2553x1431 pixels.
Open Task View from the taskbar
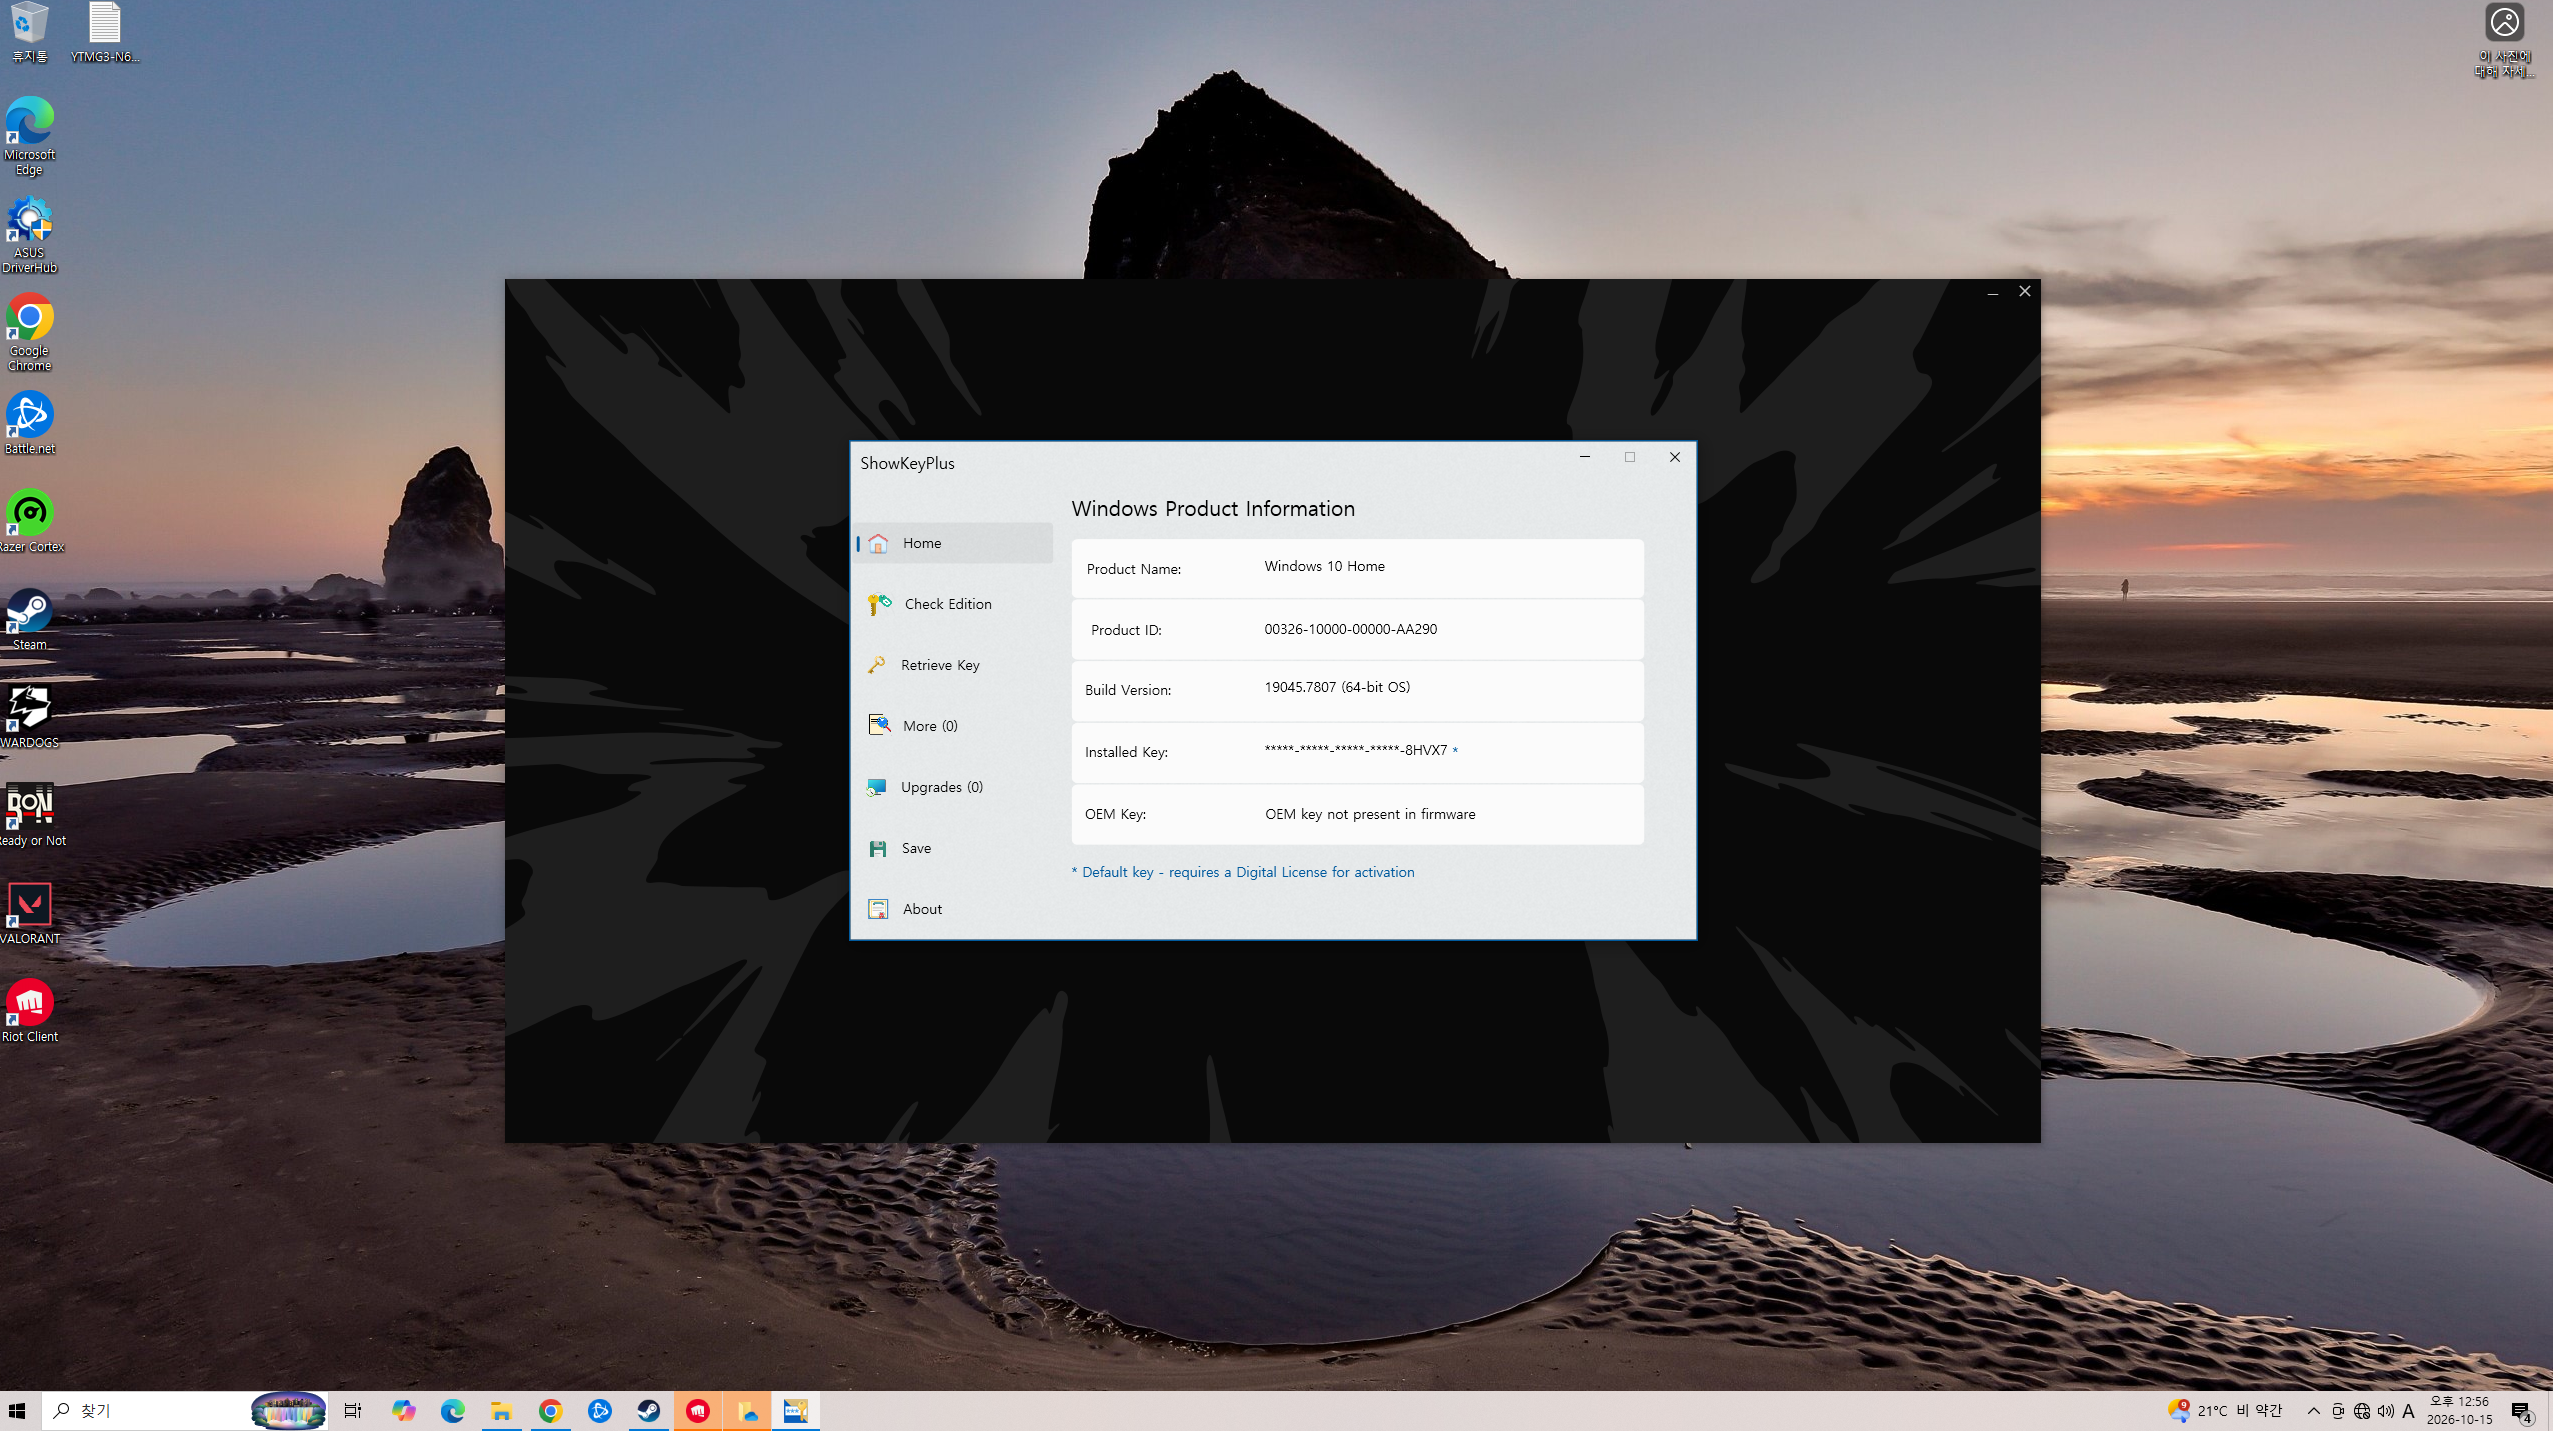tap(352, 1411)
